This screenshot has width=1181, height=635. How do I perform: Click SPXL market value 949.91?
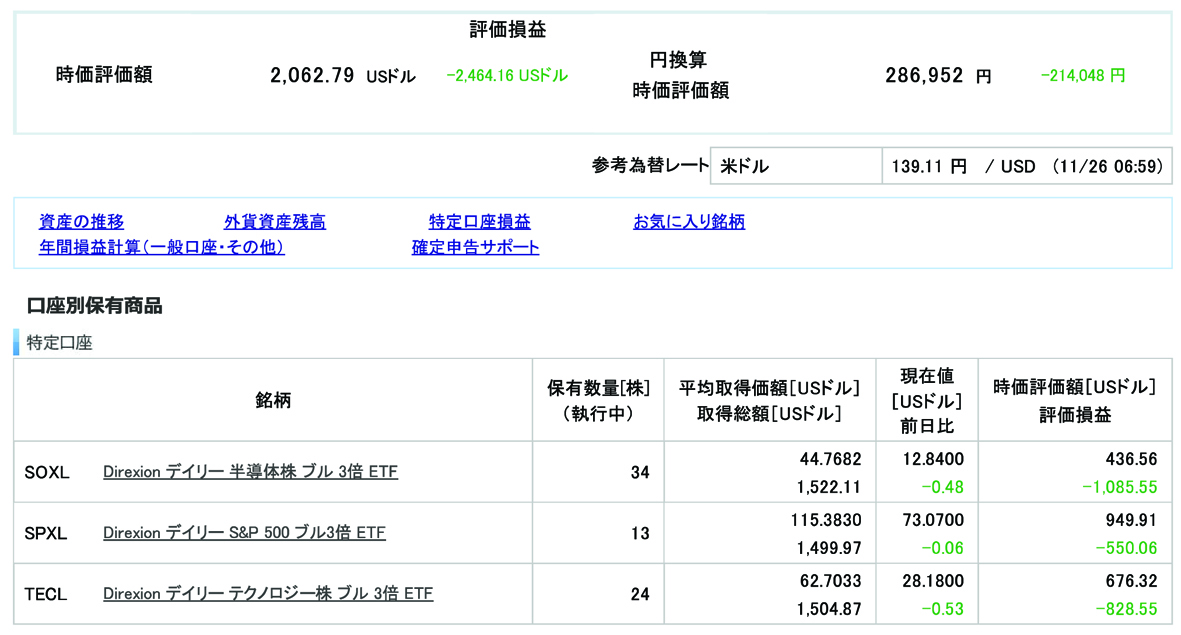coord(1131,520)
